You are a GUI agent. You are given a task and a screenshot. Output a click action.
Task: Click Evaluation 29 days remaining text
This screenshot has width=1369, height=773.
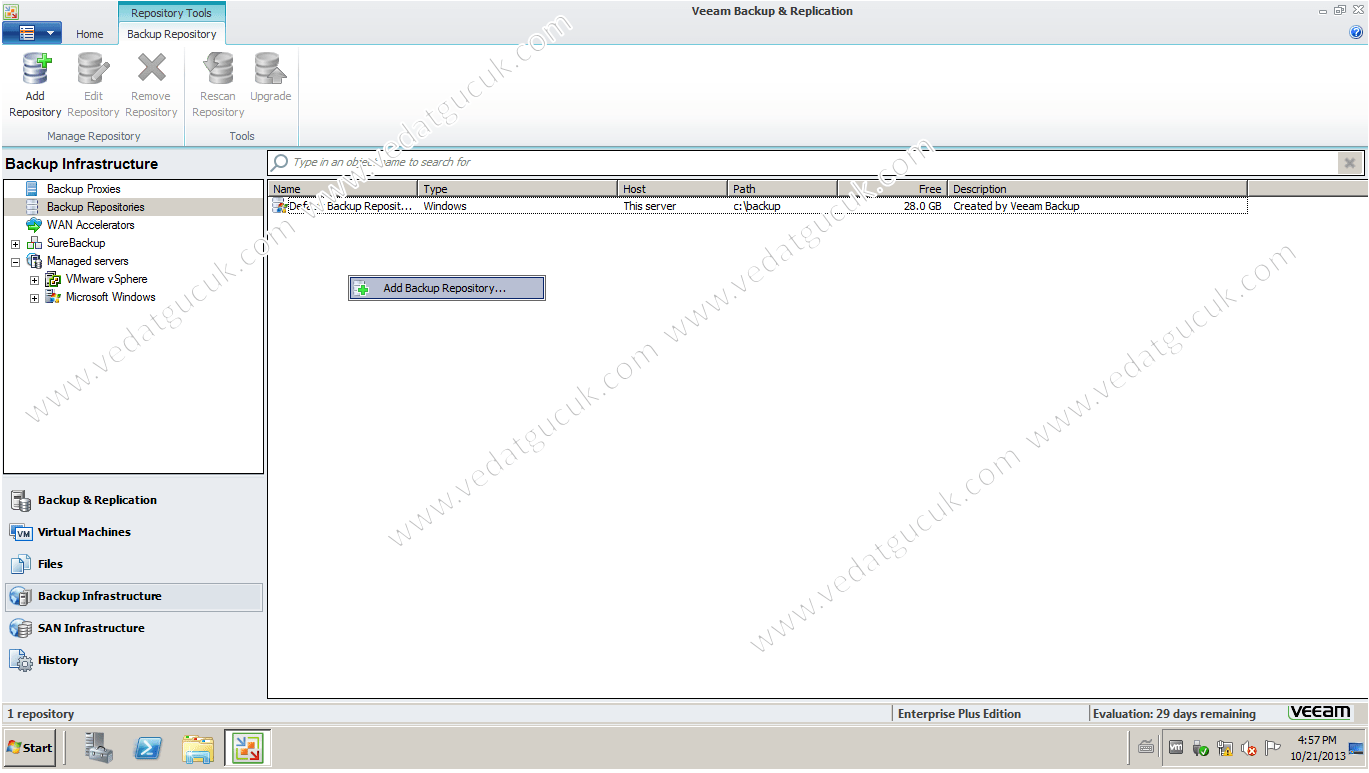coord(1174,714)
